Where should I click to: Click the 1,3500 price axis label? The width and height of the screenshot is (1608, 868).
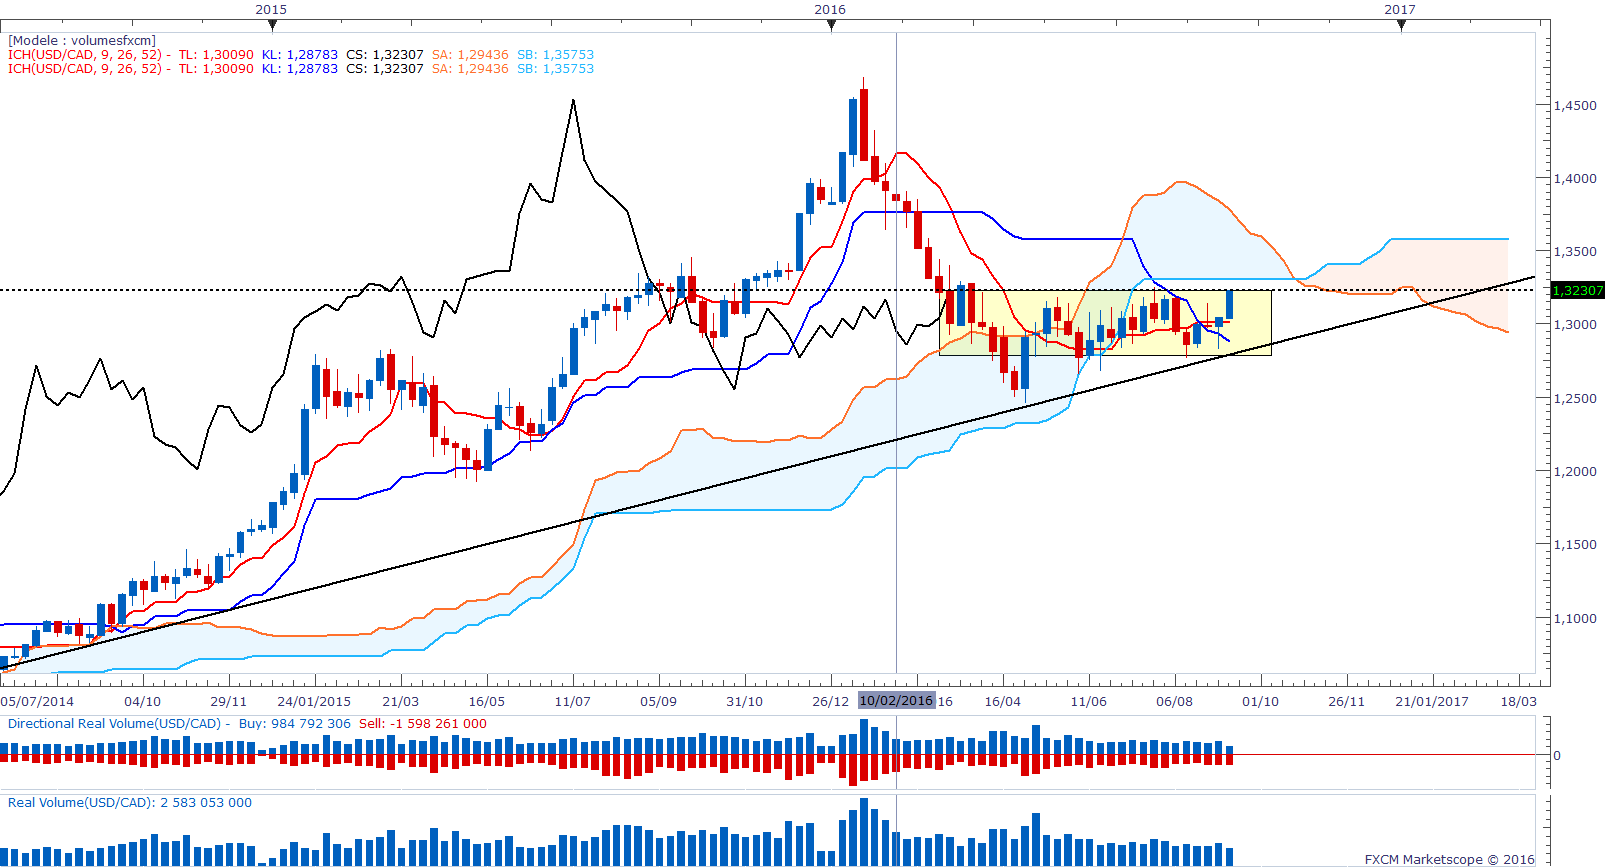click(x=1575, y=252)
